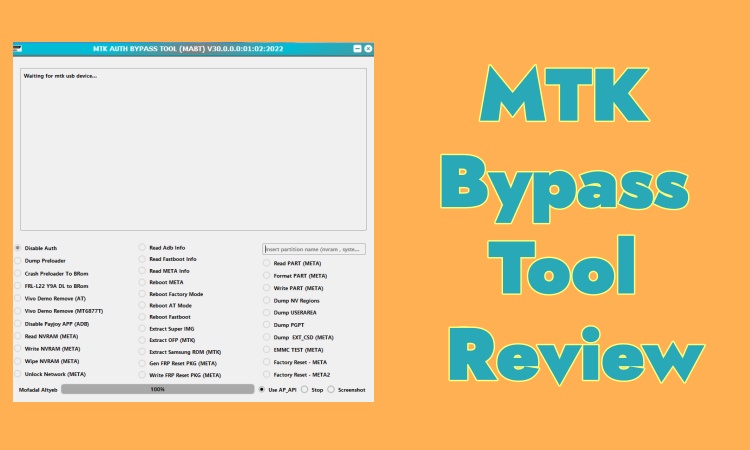The width and height of the screenshot is (750, 450).
Task: Click the partition name input field
Action: (x=314, y=249)
